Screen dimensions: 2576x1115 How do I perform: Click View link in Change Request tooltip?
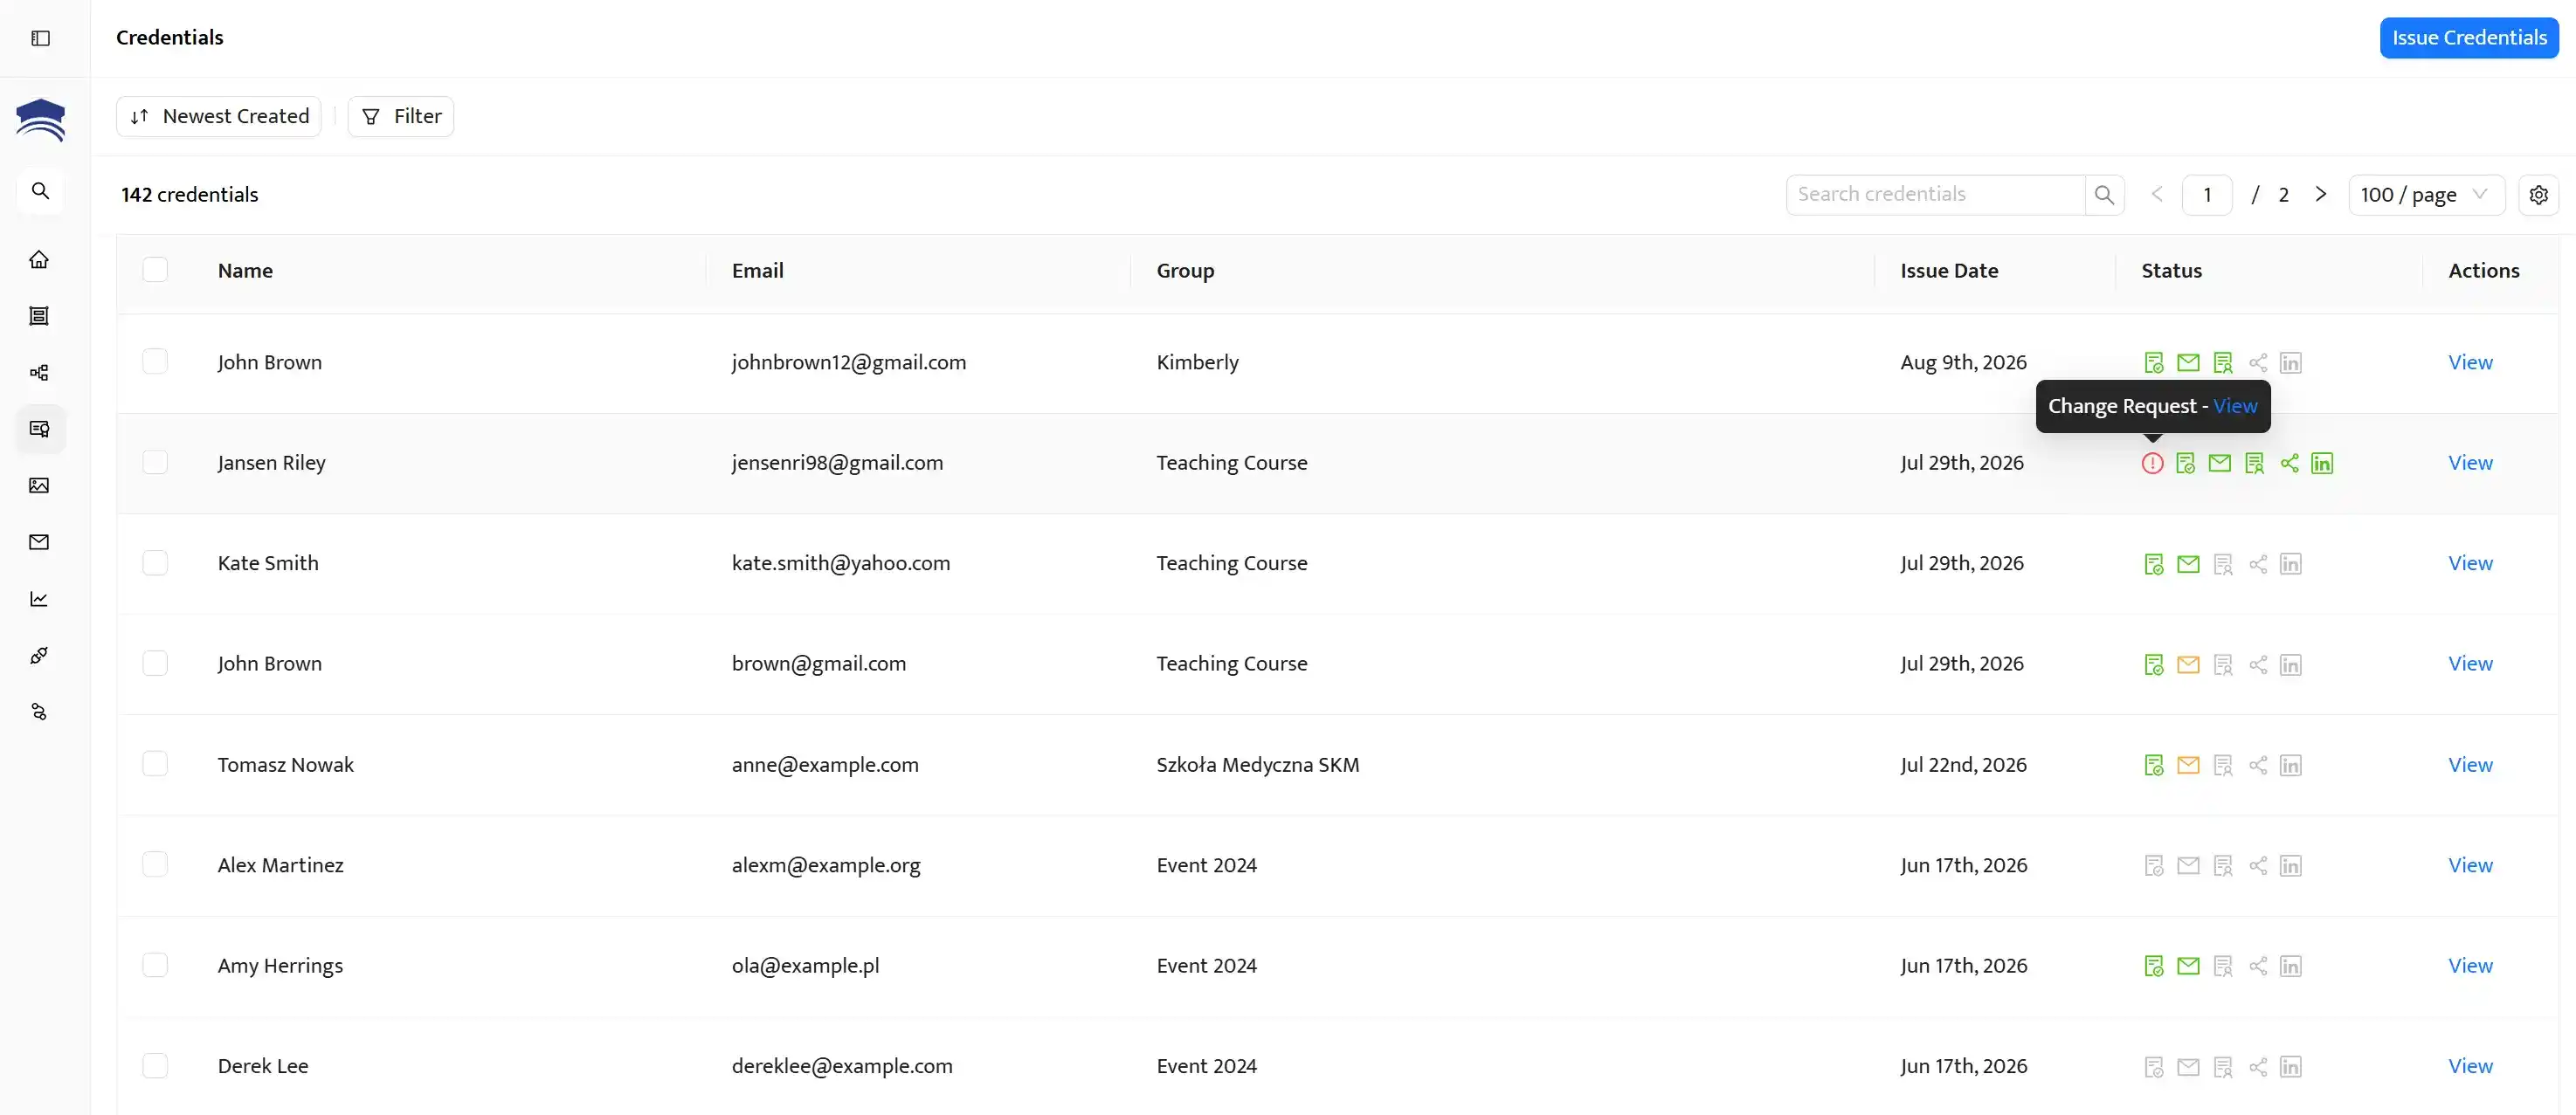coord(2235,406)
